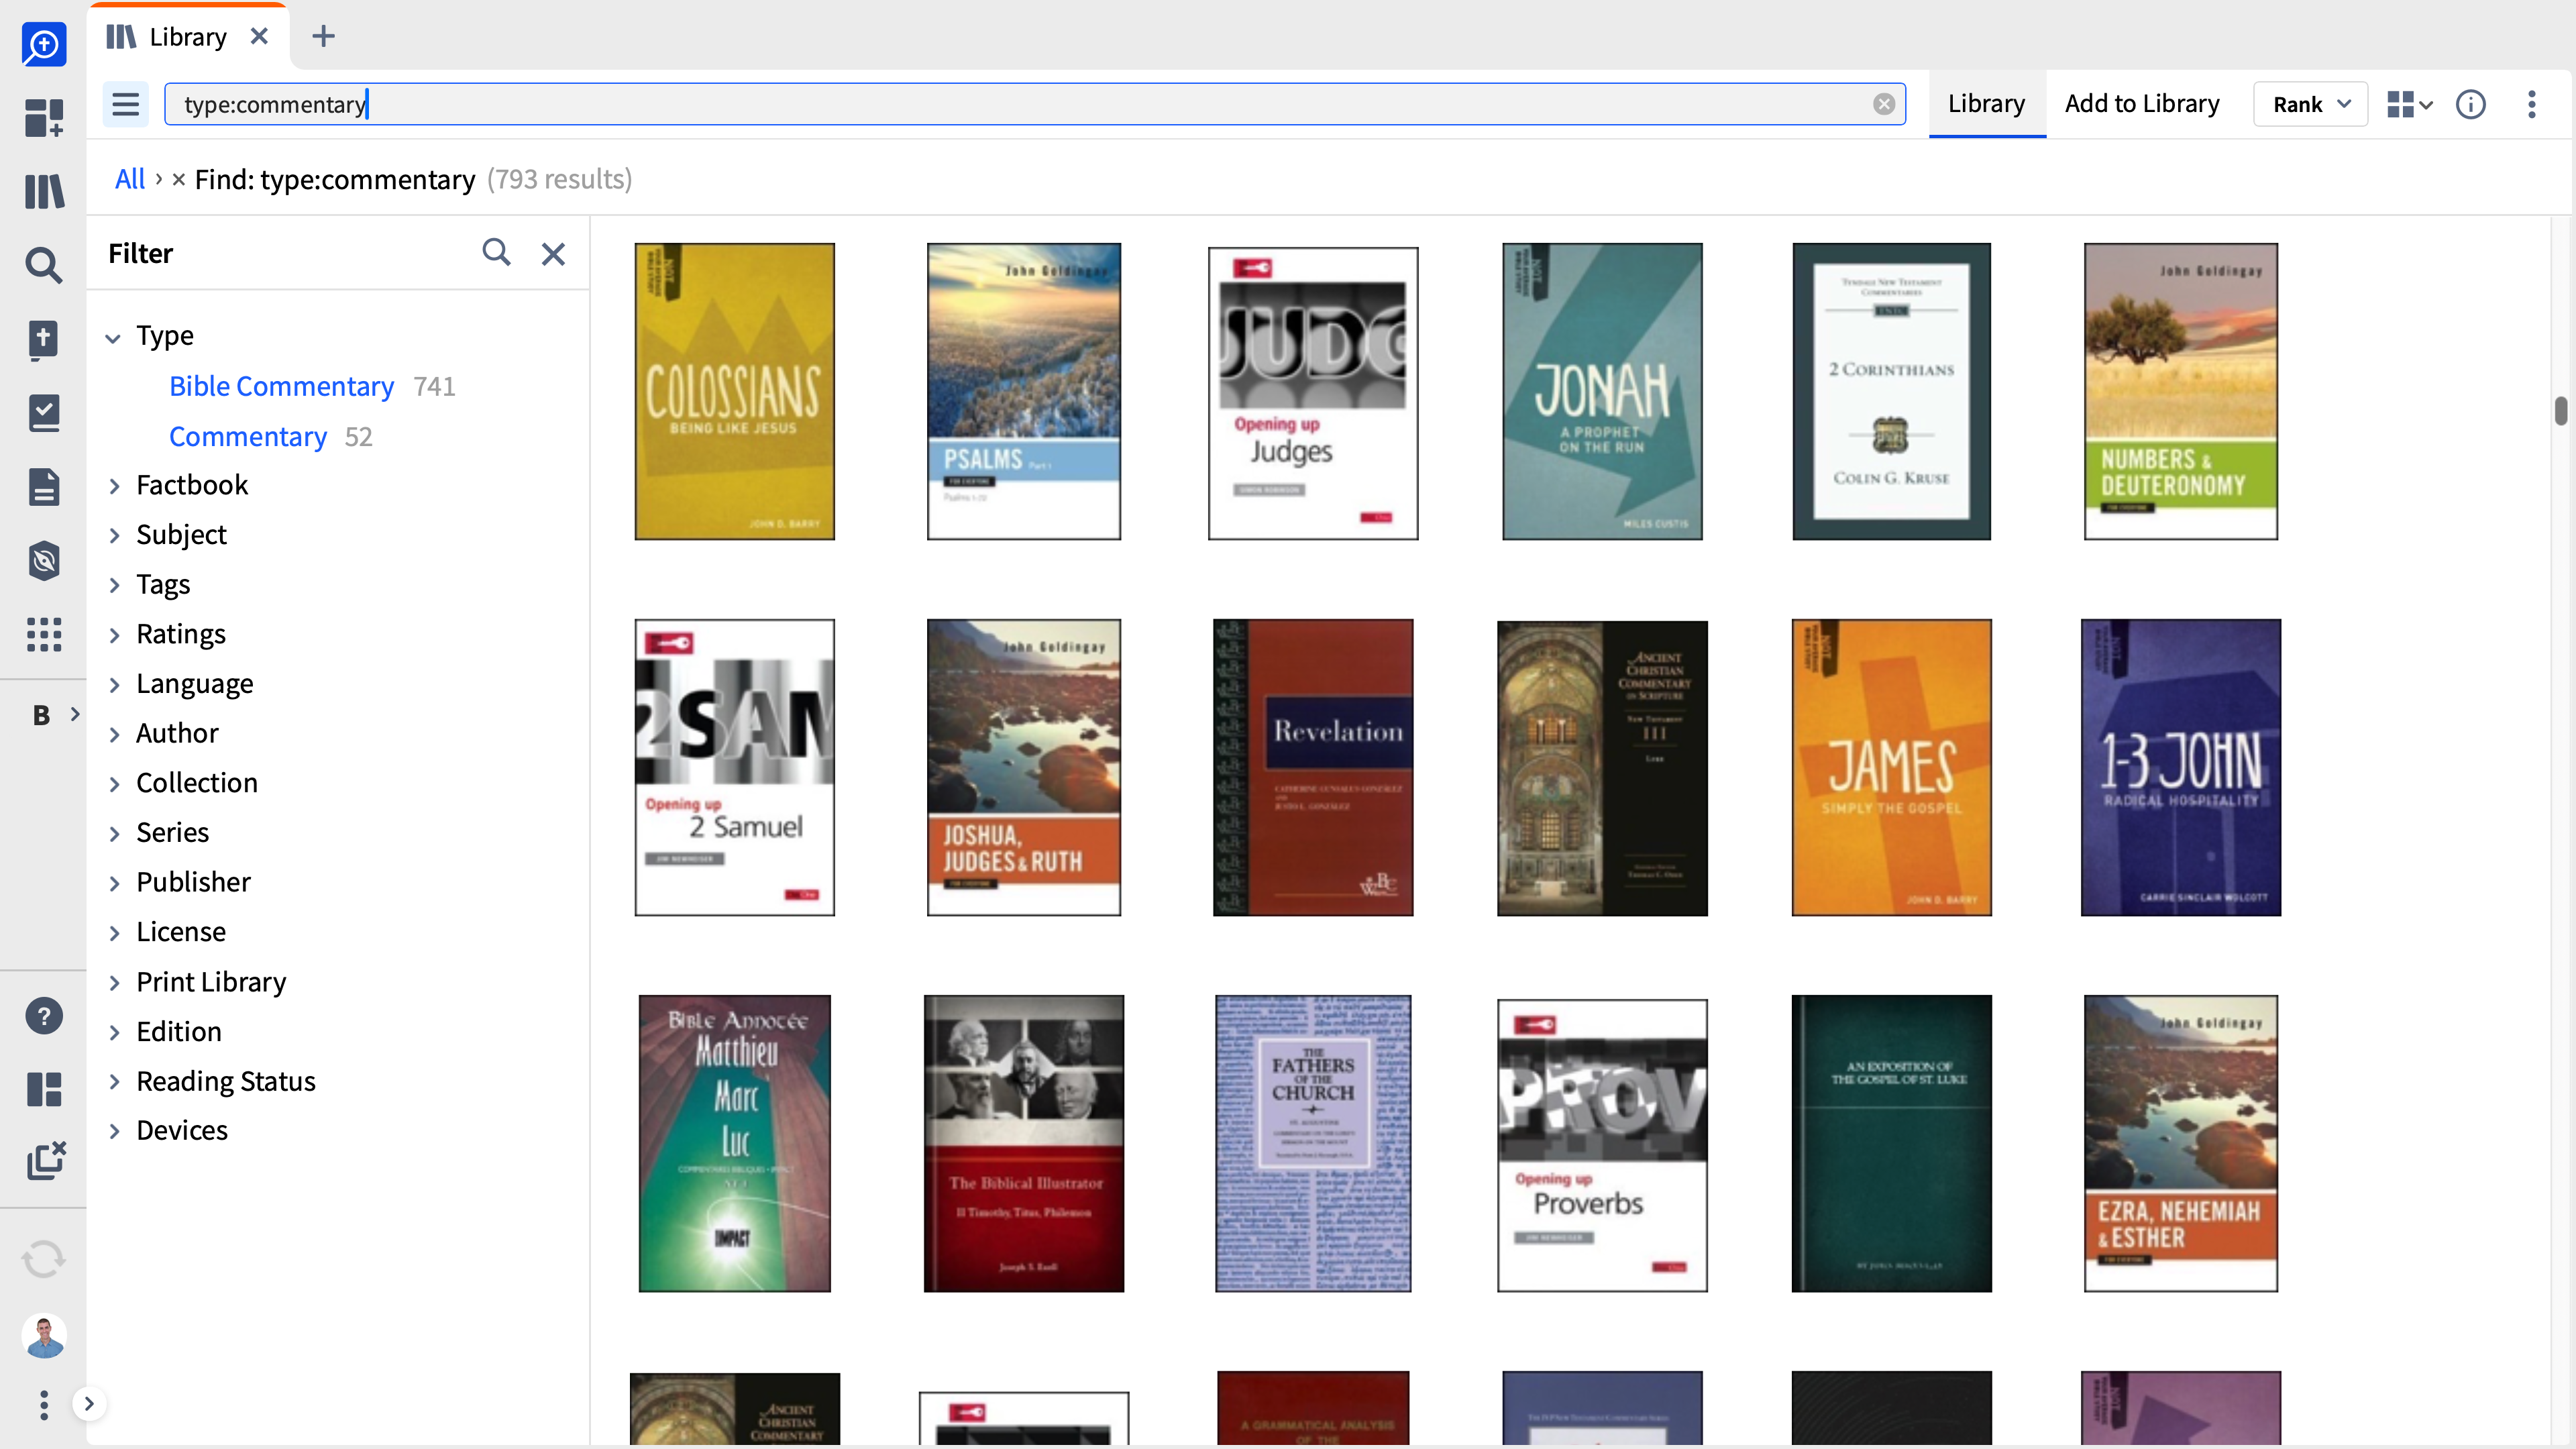
Task: Remove the type:commentary find filter
Action: pos(178,180)
